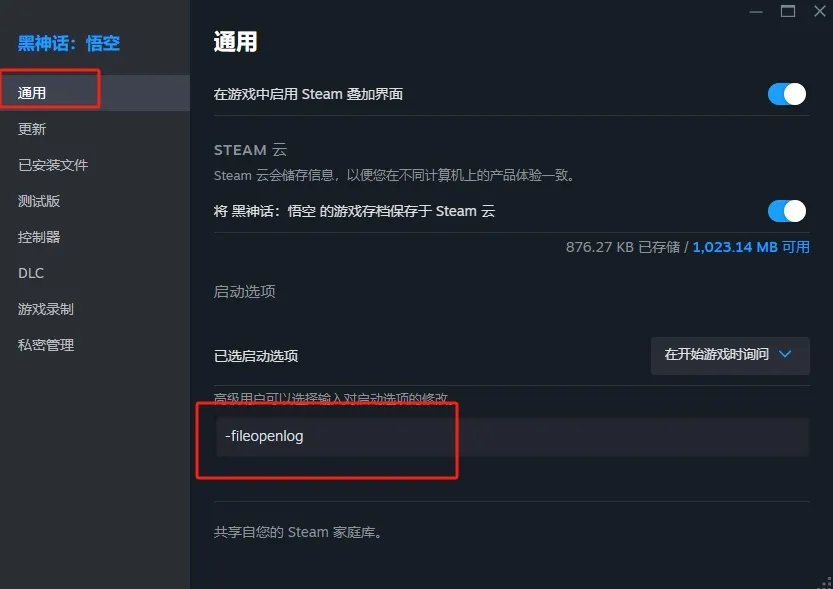The width and height of the screenshot is (833, 589).
Task: Maximize the properties window
Action: (x=788, y=11)
